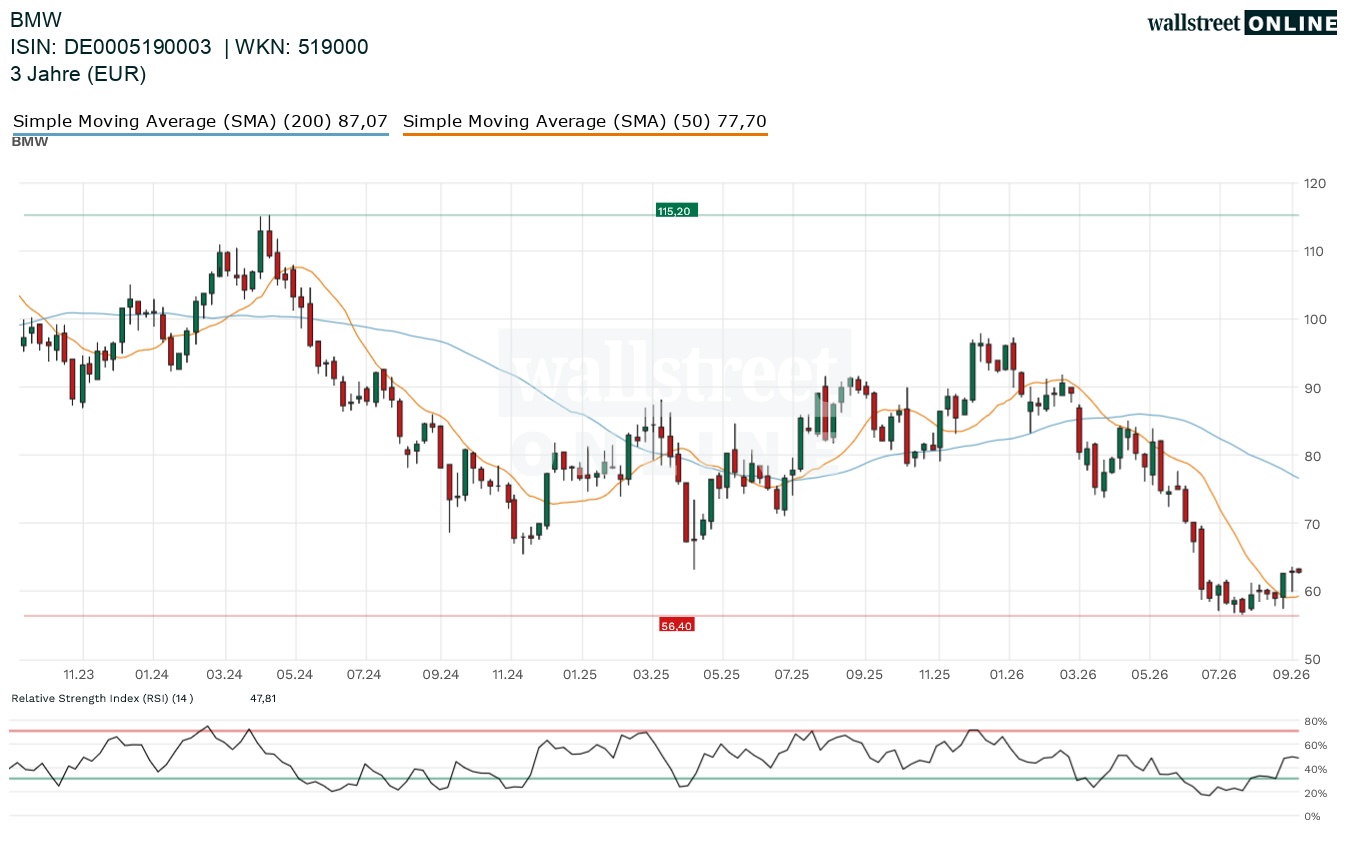The height and width of the screenshot is (843, 1349).
Task: Click the red 56,40 low price marker
Action: 676,625
